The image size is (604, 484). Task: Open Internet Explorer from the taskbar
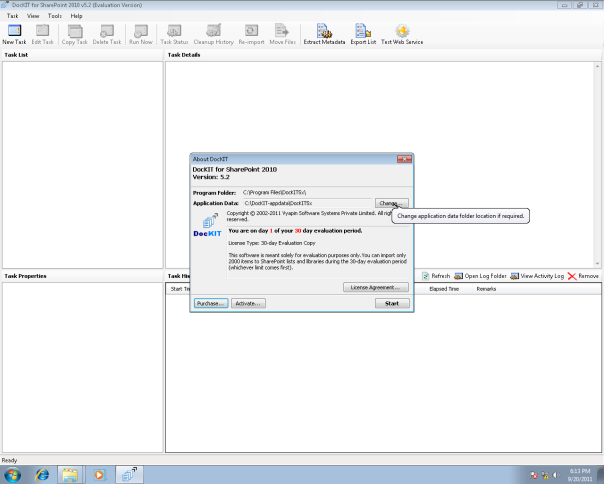point(42,474)
